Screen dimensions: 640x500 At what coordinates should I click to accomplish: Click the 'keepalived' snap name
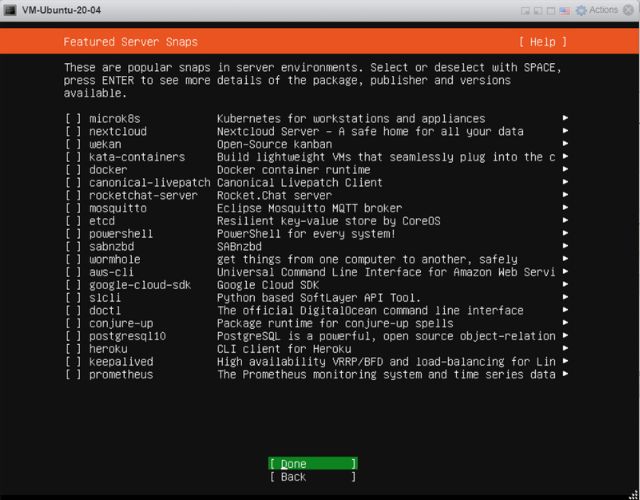(121, 362)
